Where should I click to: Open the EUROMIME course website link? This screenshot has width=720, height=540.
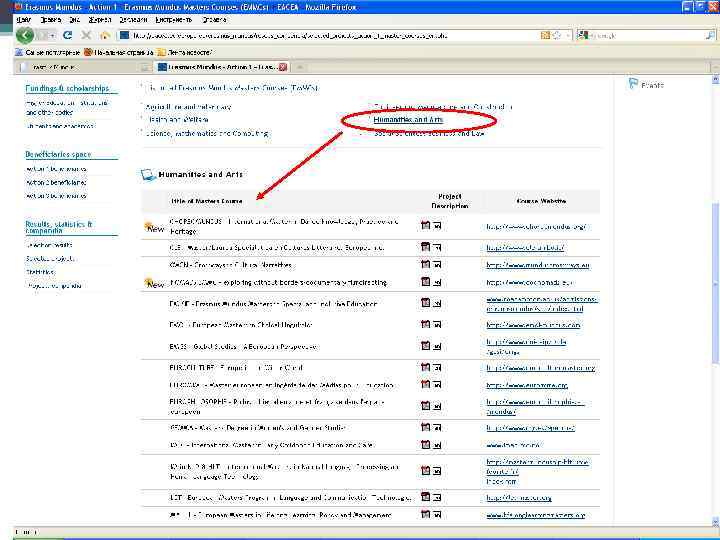coord(527,385)
